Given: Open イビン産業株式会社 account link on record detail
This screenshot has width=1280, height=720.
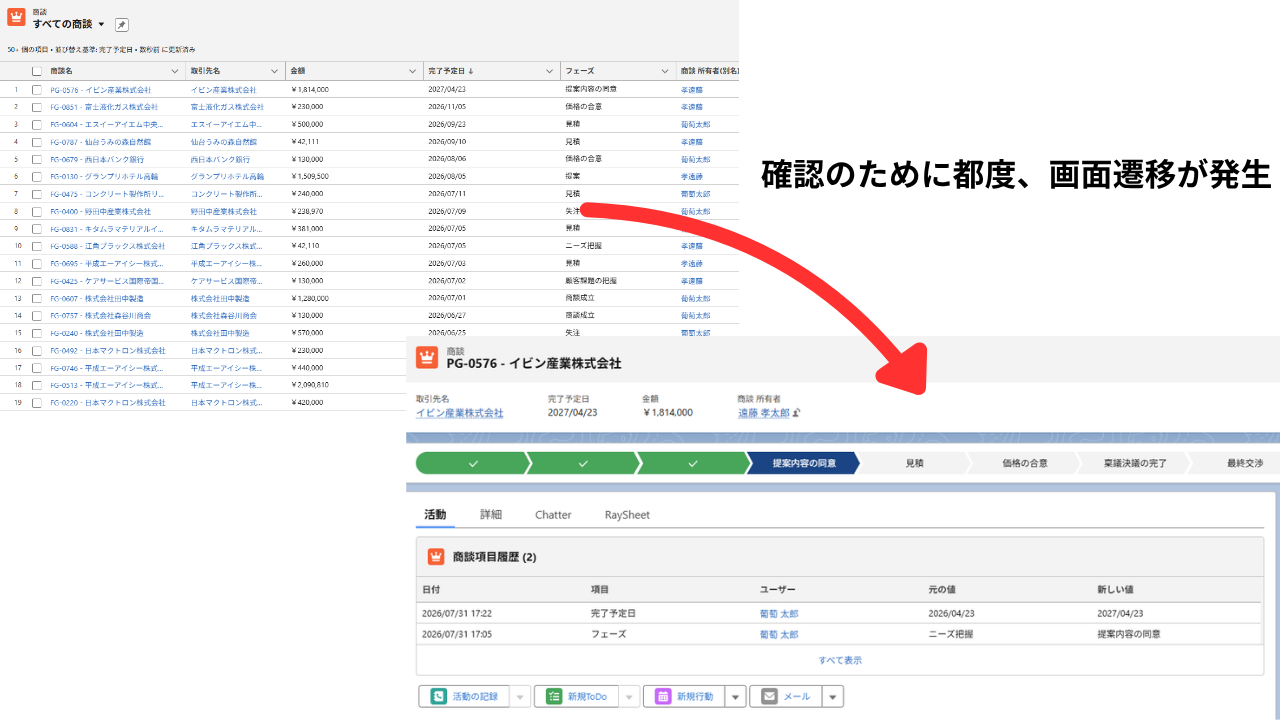Looking at the screenshot, I should 460,413.
